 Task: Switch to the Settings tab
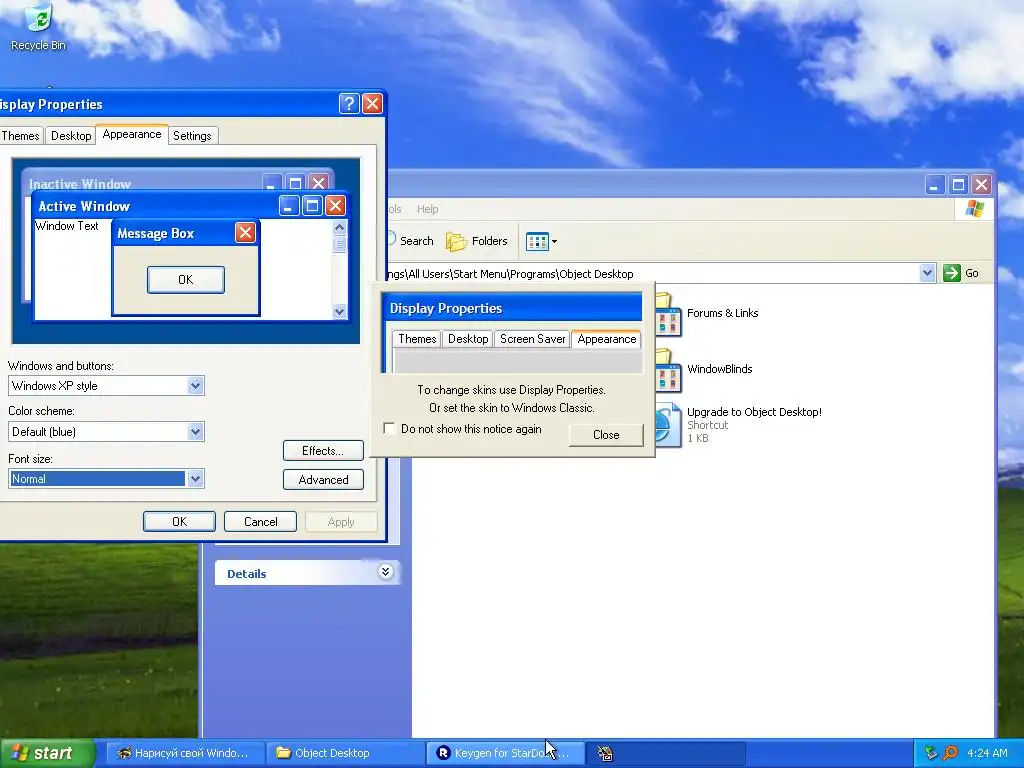(x=192, y=136)
